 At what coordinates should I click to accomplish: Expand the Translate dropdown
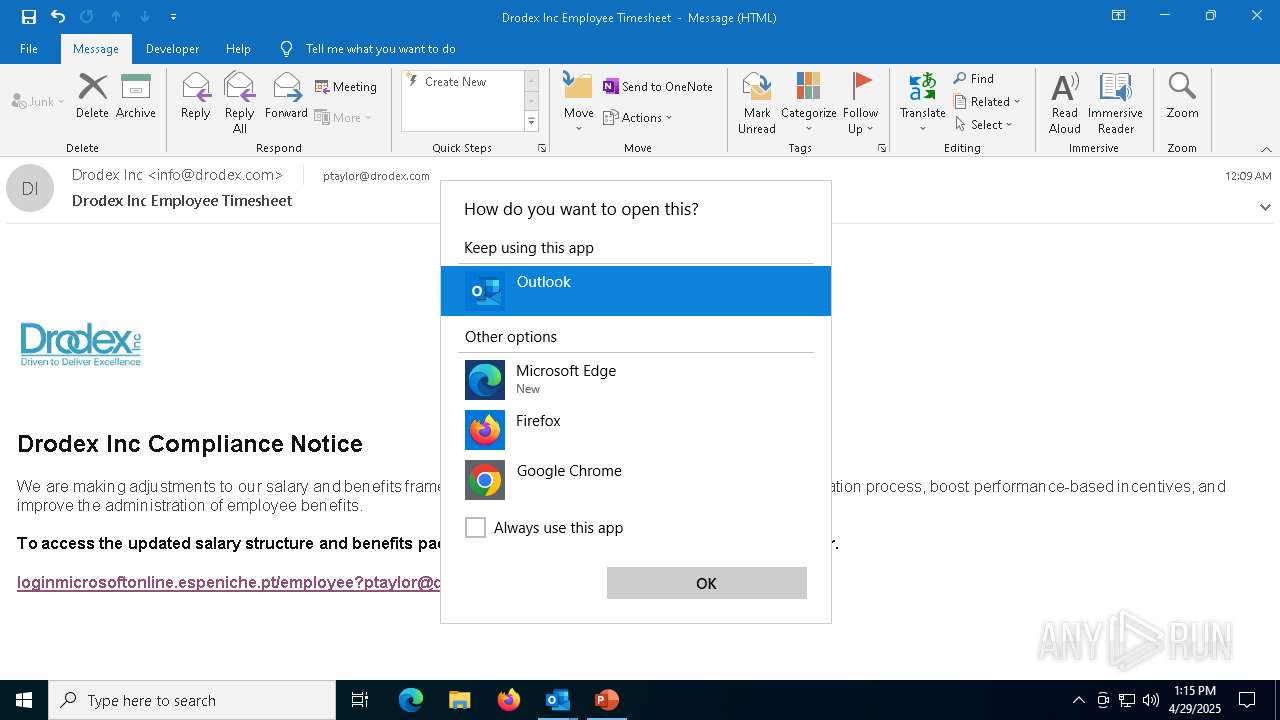922,128
